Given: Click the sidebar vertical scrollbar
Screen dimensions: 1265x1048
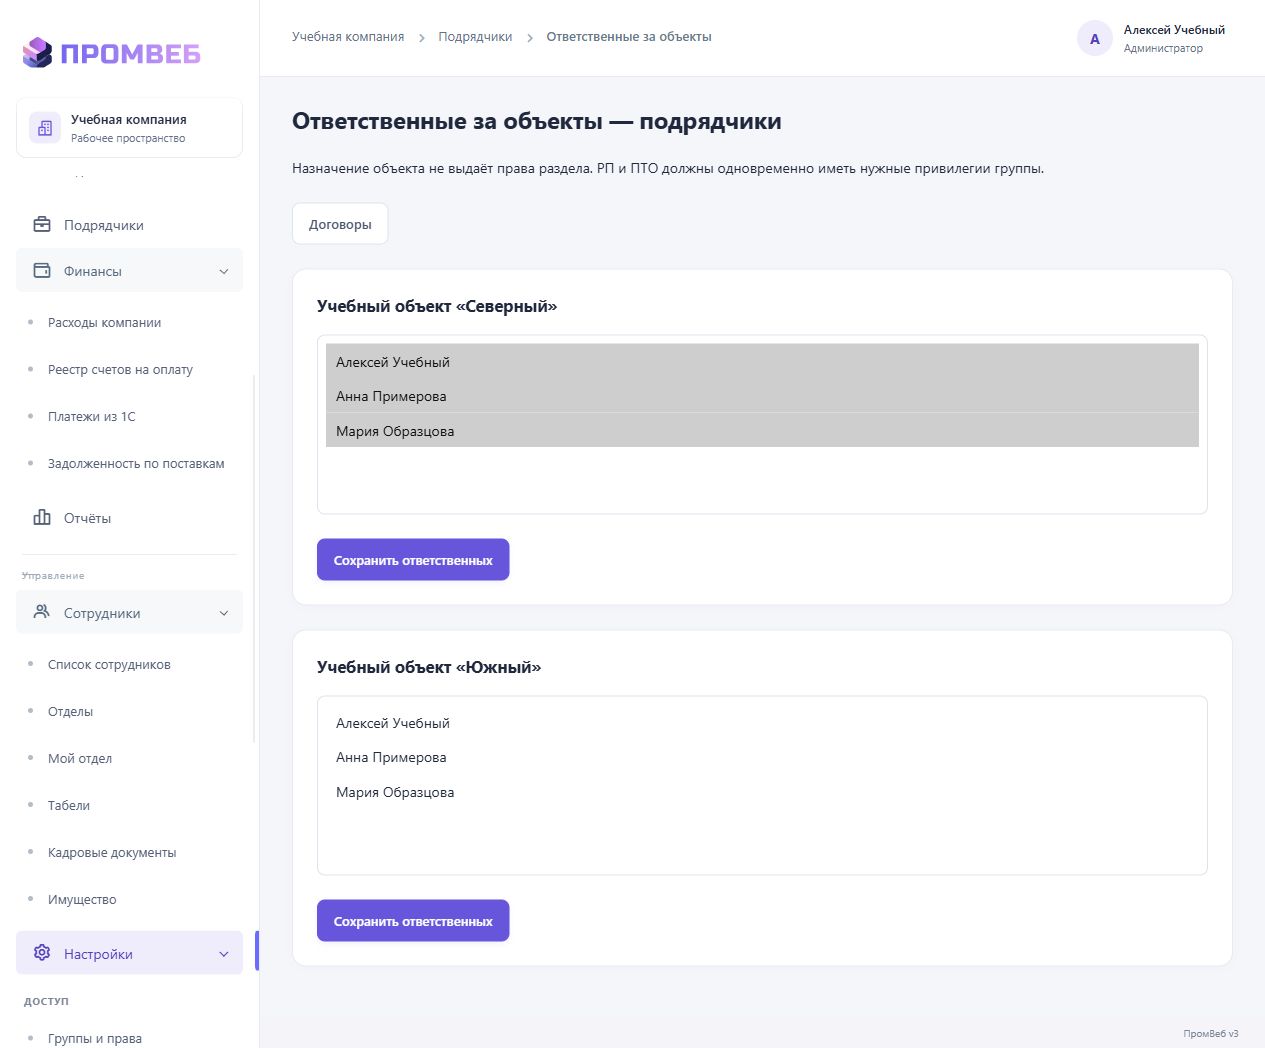Looking at the screenshot, I should pos(254,558).
